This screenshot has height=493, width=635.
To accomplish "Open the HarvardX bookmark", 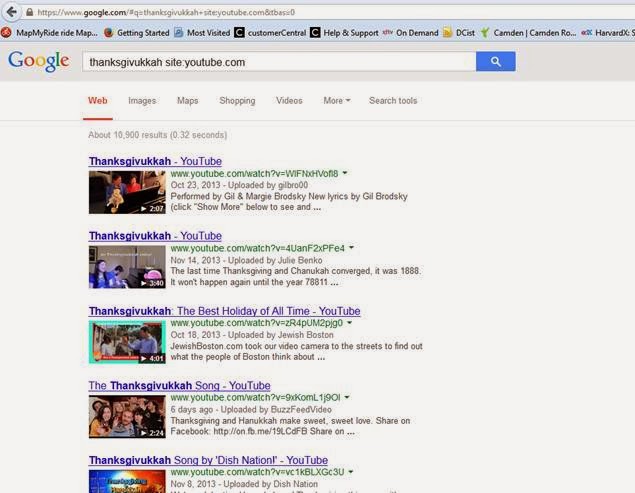I will (607, 33).
